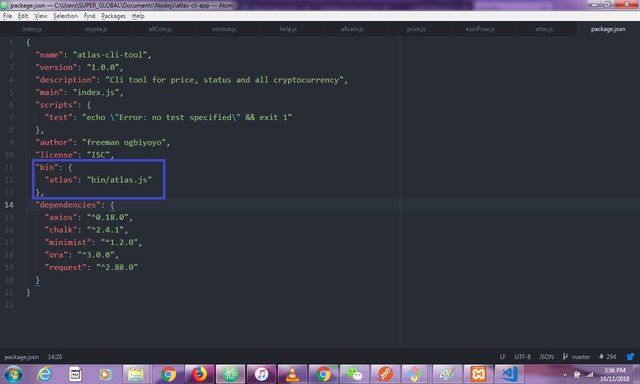Click the "minimist" dependency key
The width and height of the screenshot is (640, 384).
pos(68,242)
